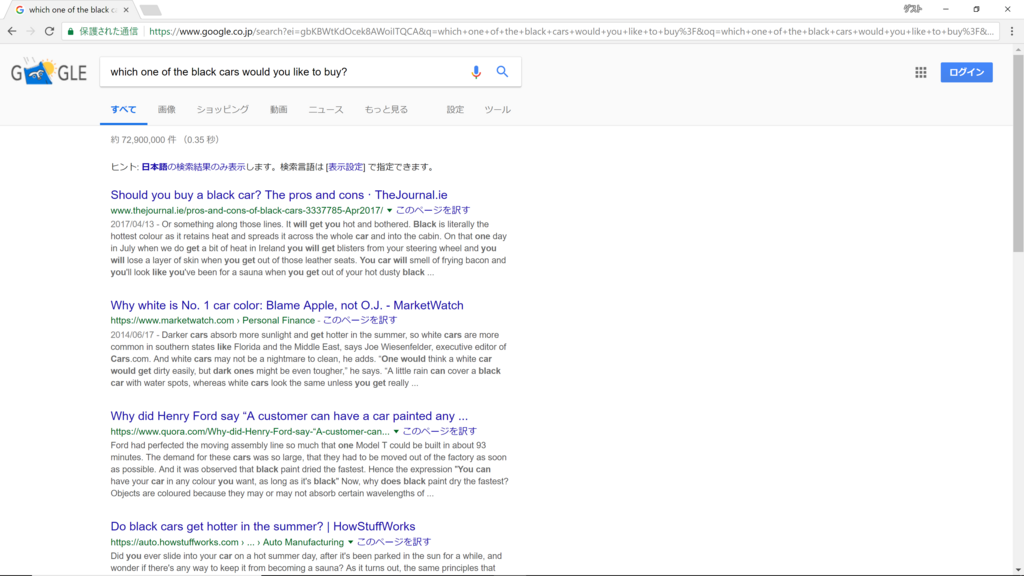Select the すべて results tab
This screenshot has width=1024, height=576.
click(123, 110)
